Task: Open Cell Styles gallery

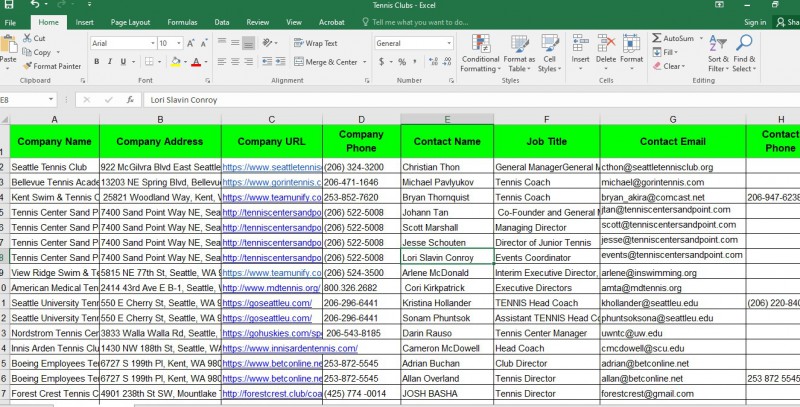Action: (x=549, y=54)
